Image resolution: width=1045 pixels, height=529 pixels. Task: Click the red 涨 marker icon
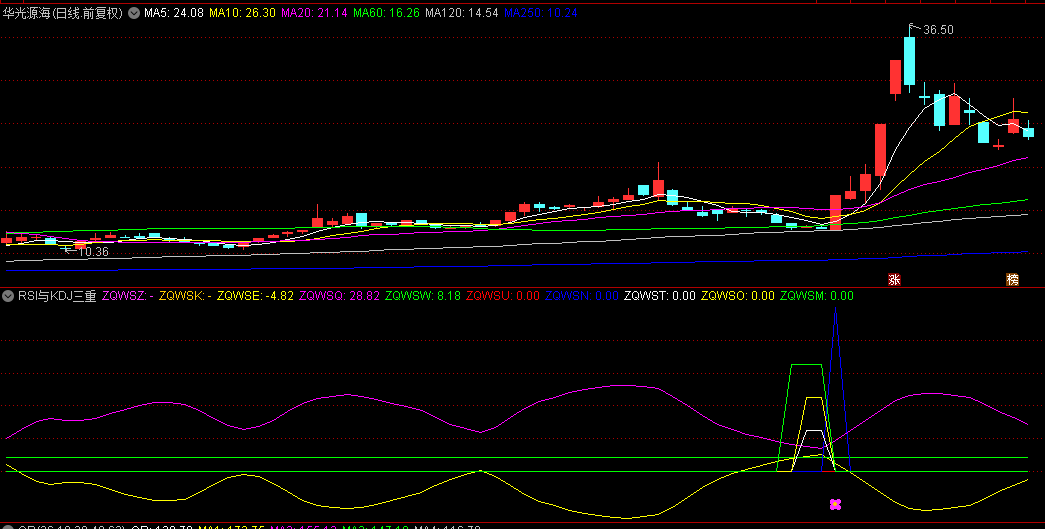[x=894, y=280]
